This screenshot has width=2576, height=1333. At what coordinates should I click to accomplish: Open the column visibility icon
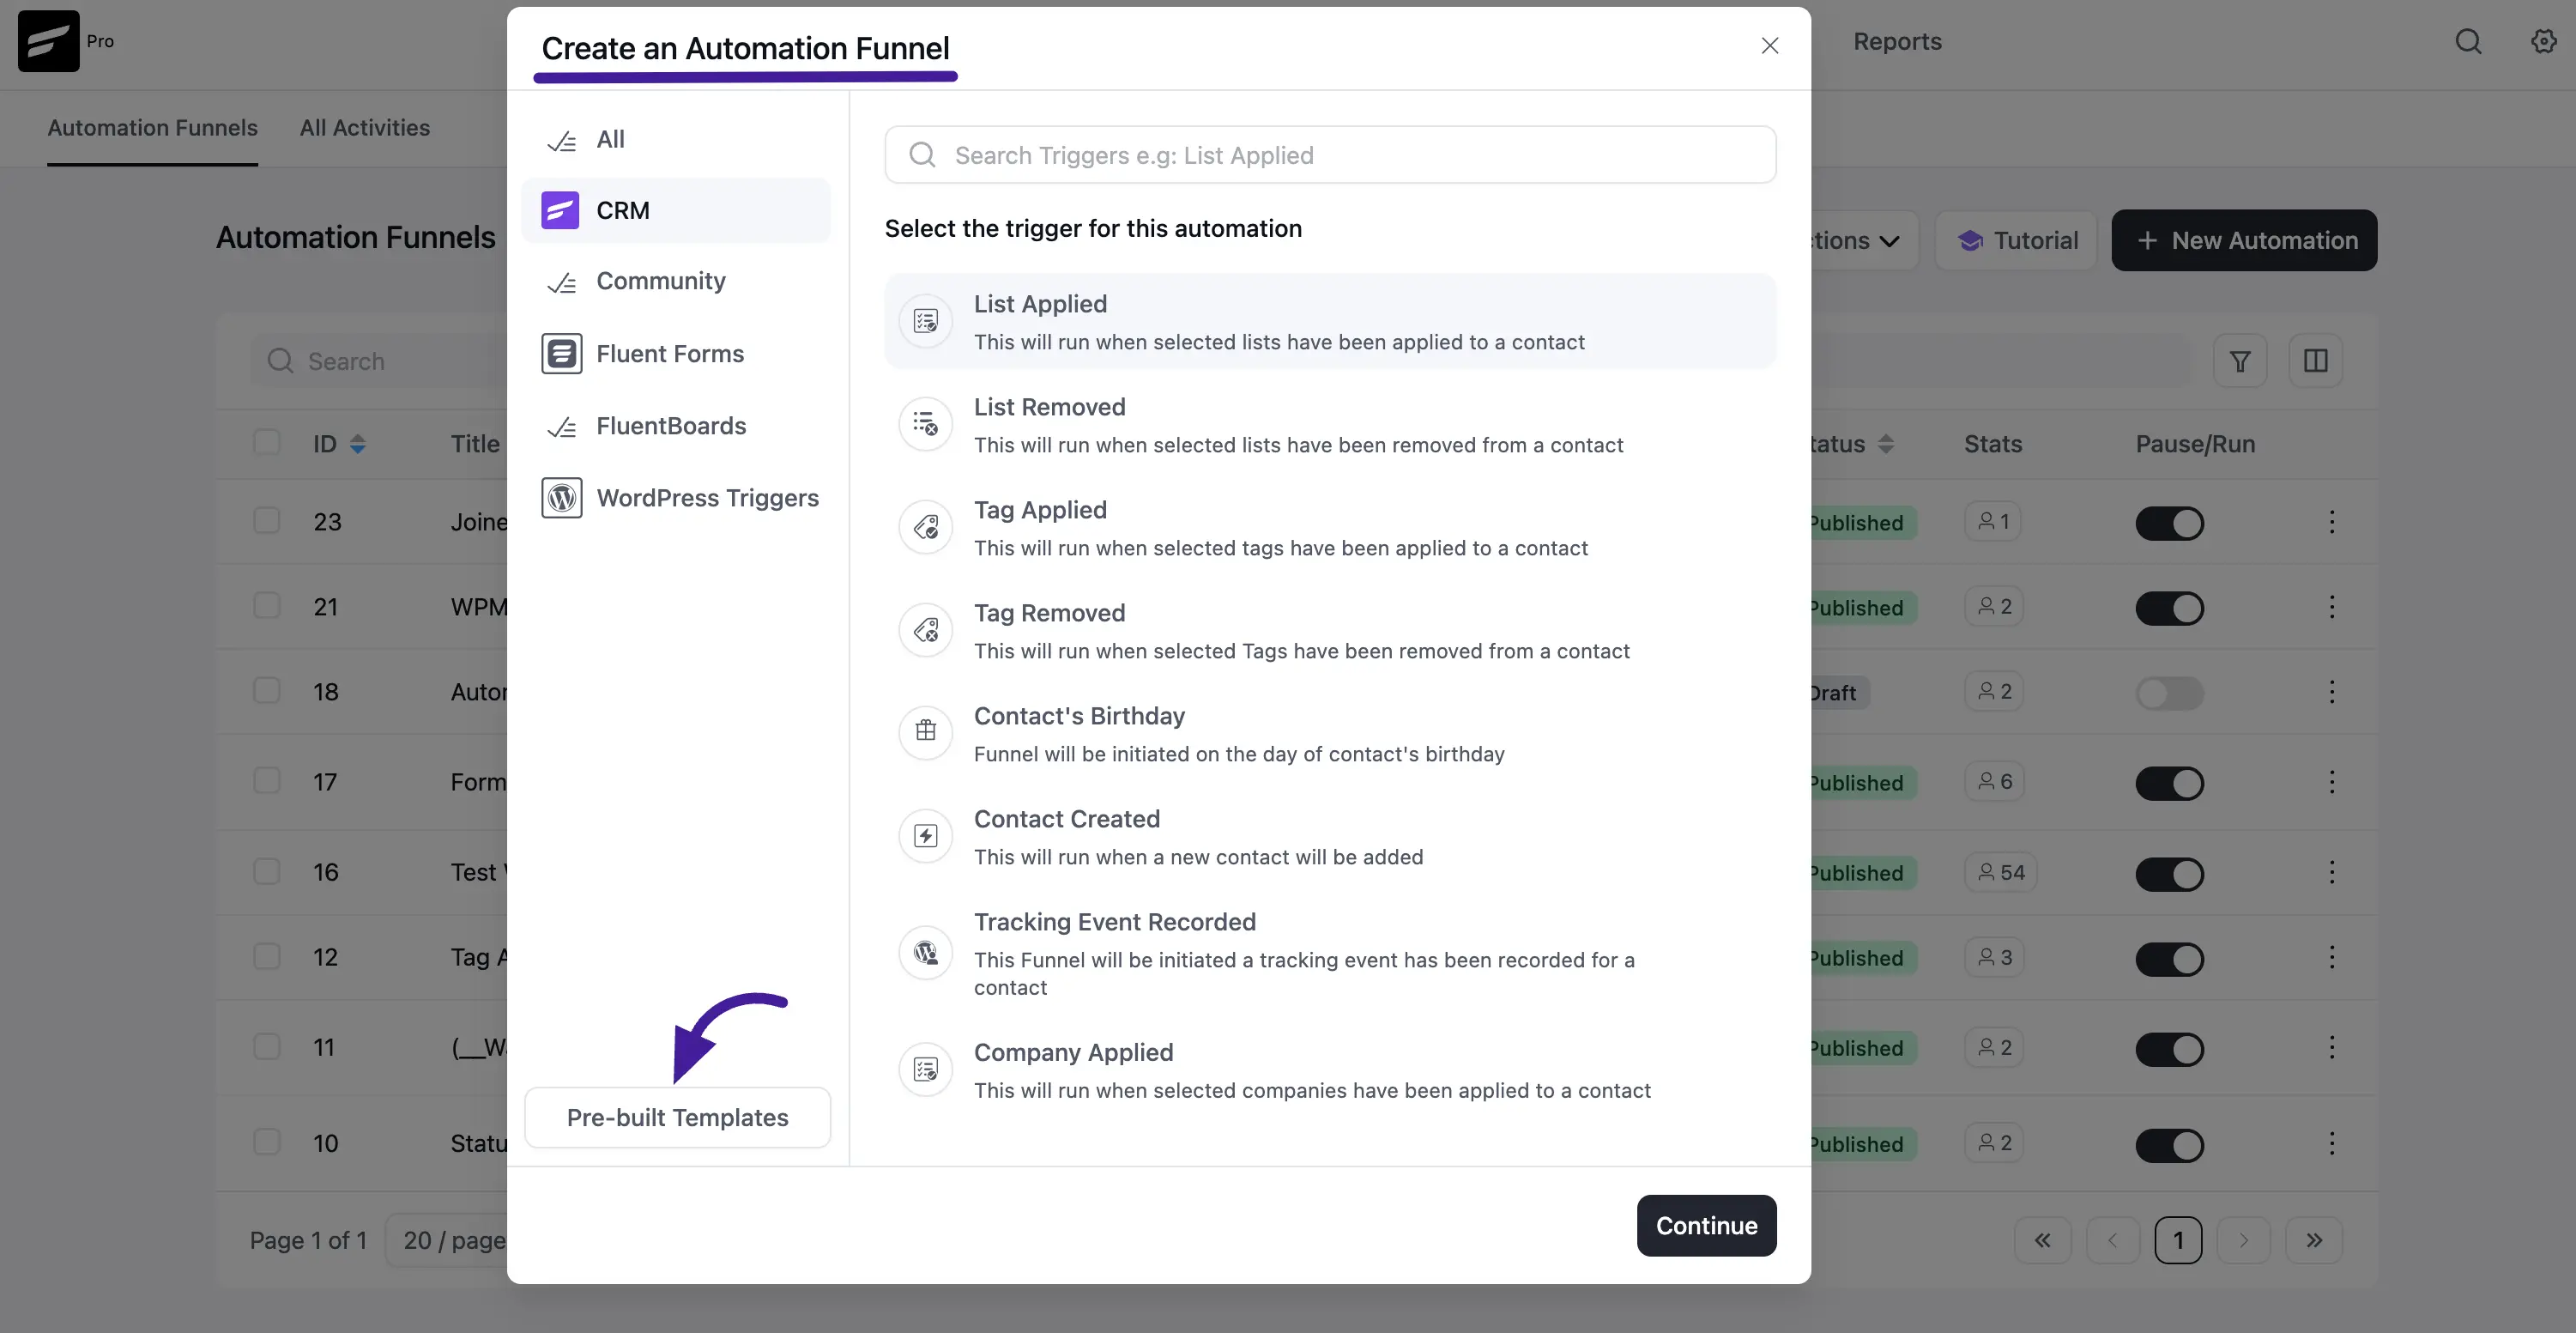pos(2315,361)
